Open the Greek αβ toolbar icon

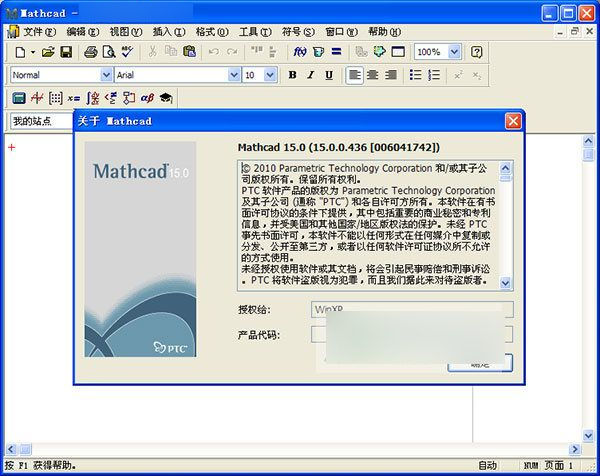[147, 98]
